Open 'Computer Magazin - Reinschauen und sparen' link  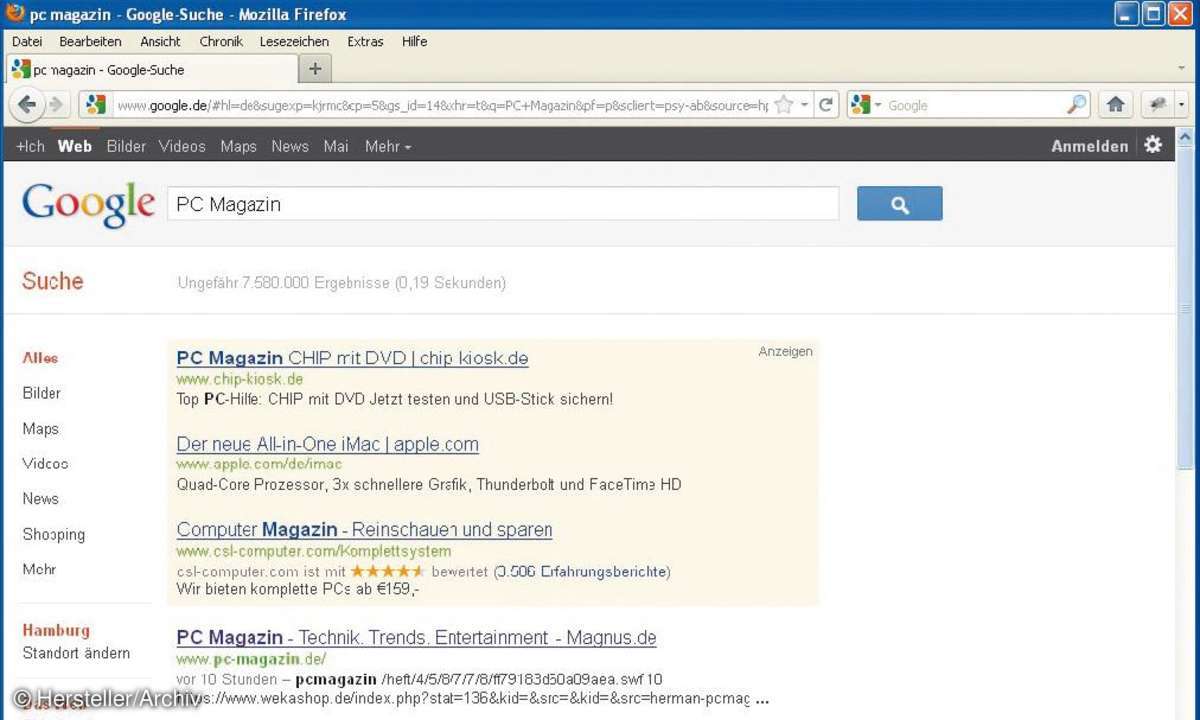click(x=364, y=530)
